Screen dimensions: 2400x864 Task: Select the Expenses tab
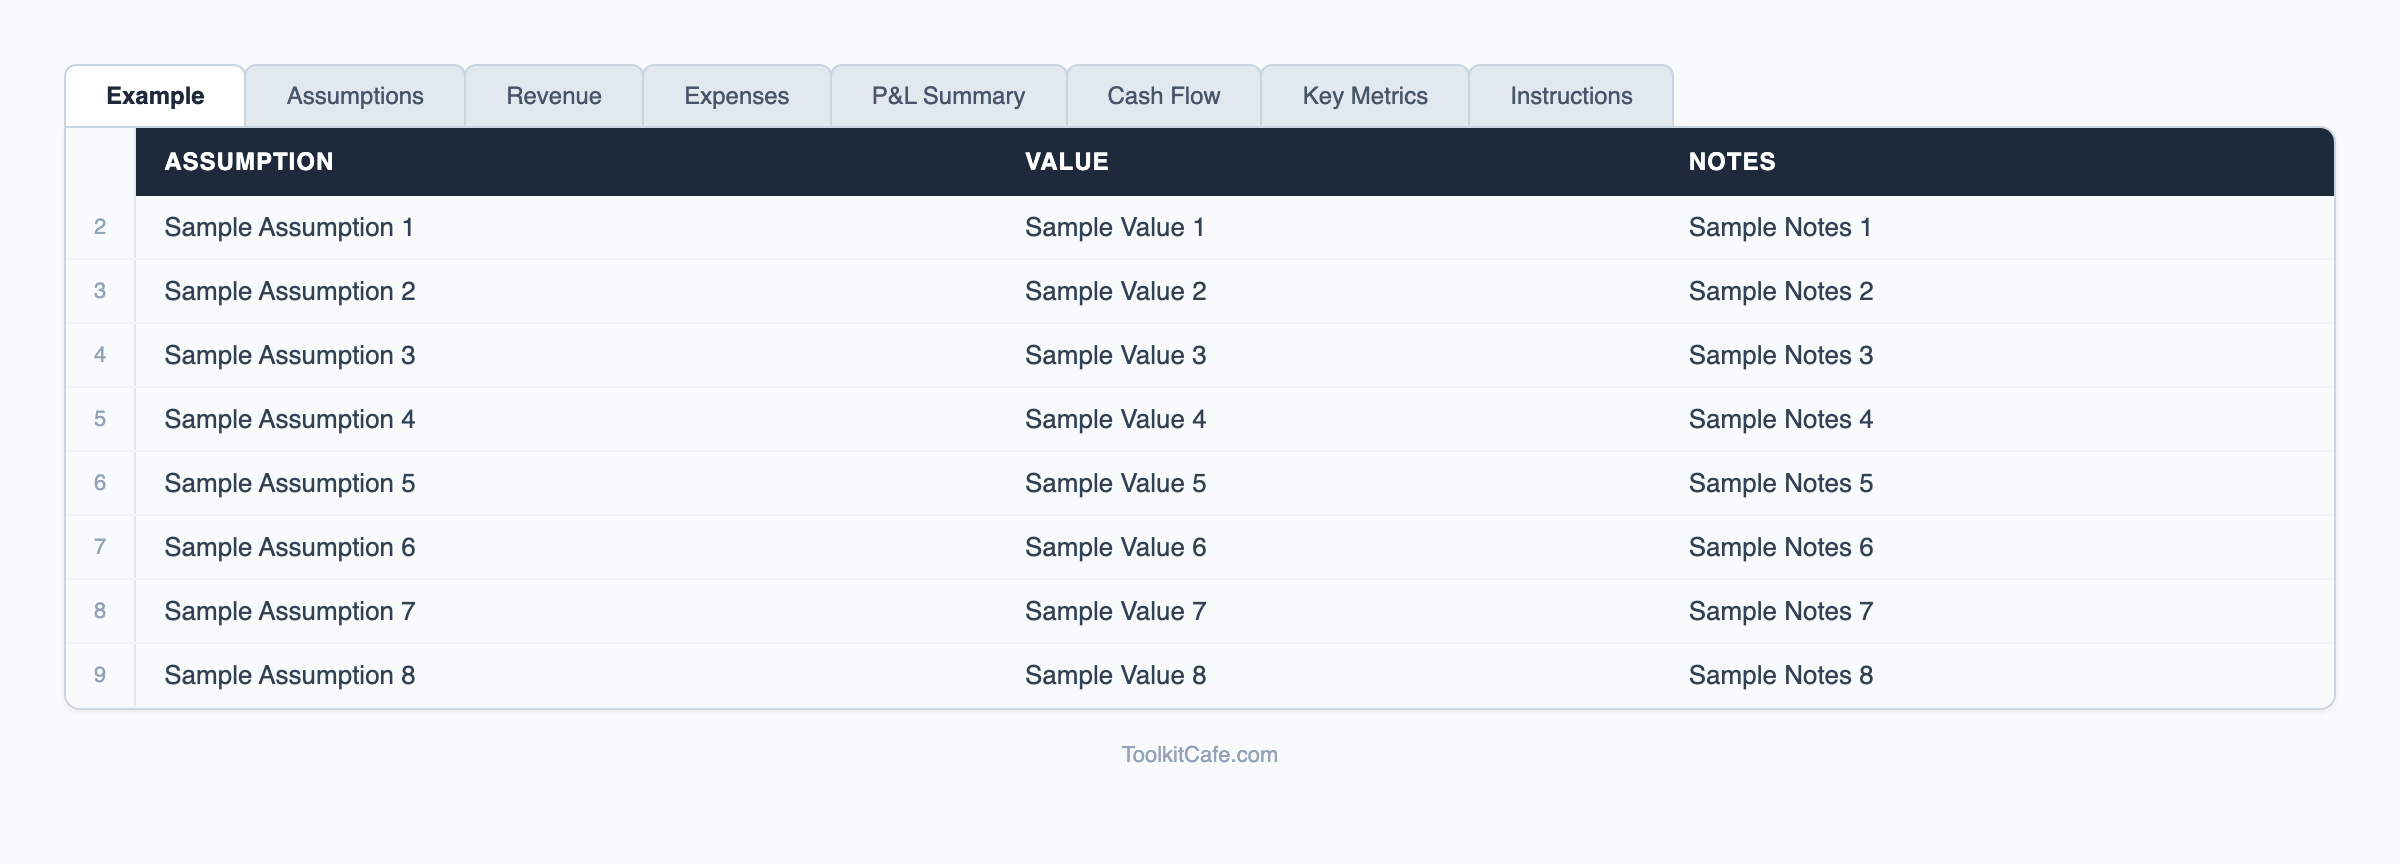[x=736, y=96]
